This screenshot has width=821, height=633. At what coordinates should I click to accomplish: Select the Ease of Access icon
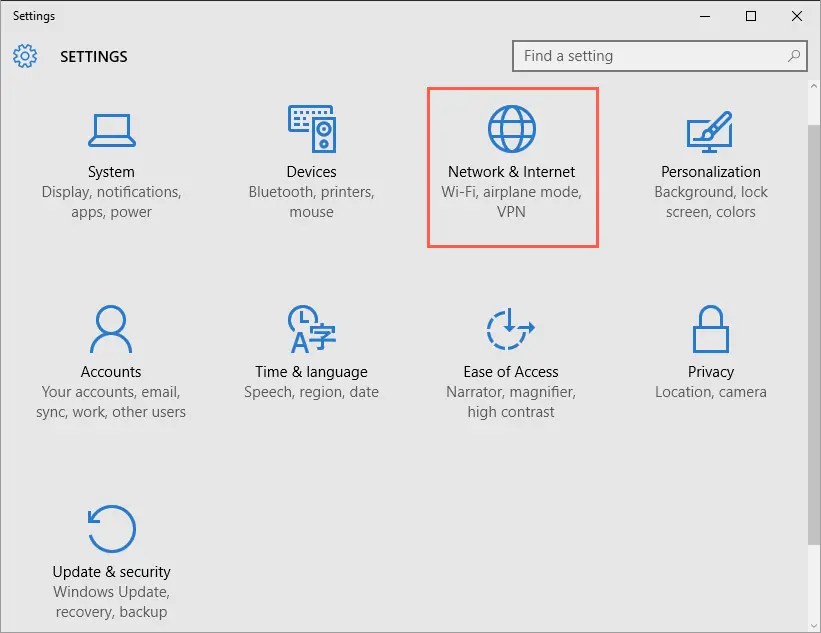pyautogui.click(x=511, y=328)
